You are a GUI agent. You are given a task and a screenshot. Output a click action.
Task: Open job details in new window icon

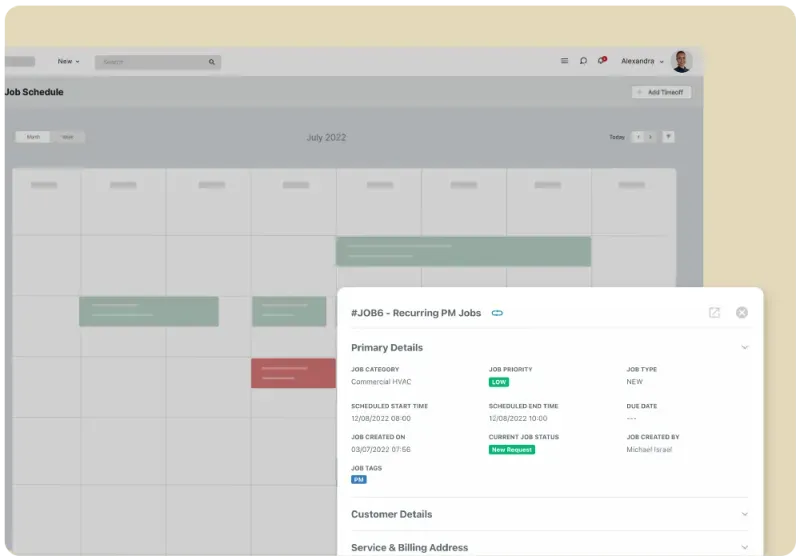(714, 313)
